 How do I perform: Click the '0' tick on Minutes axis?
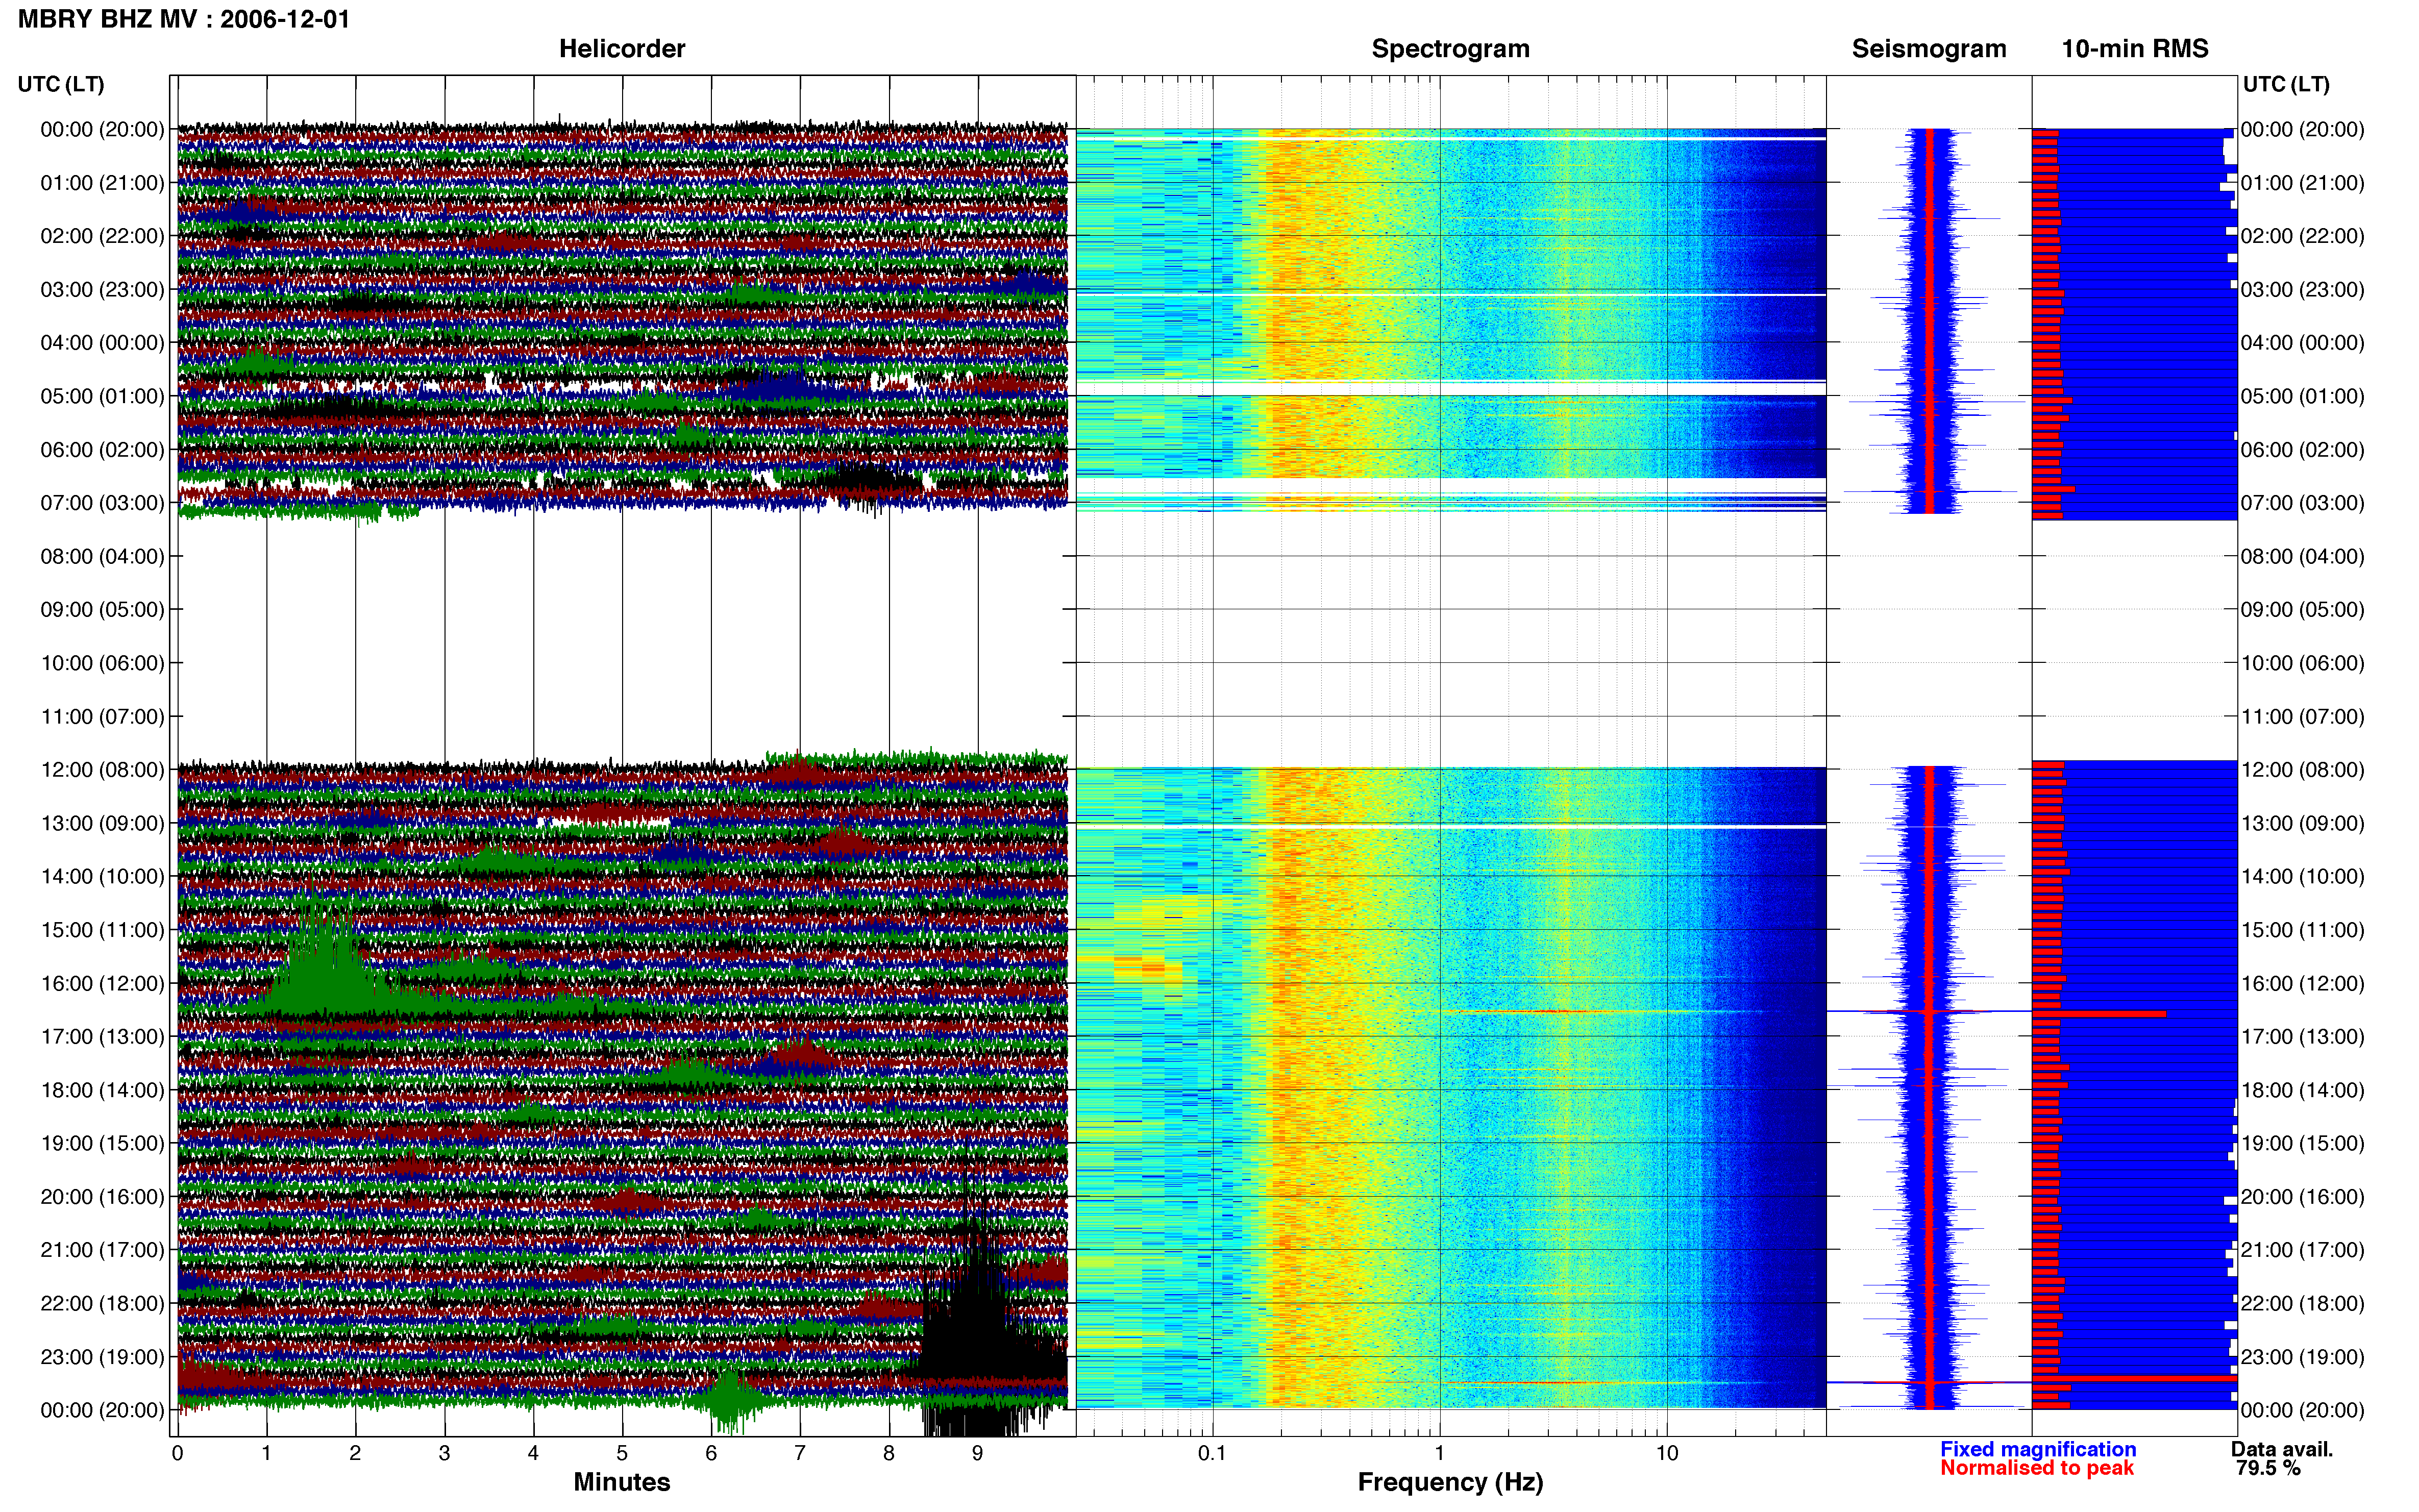point(177,1453)
